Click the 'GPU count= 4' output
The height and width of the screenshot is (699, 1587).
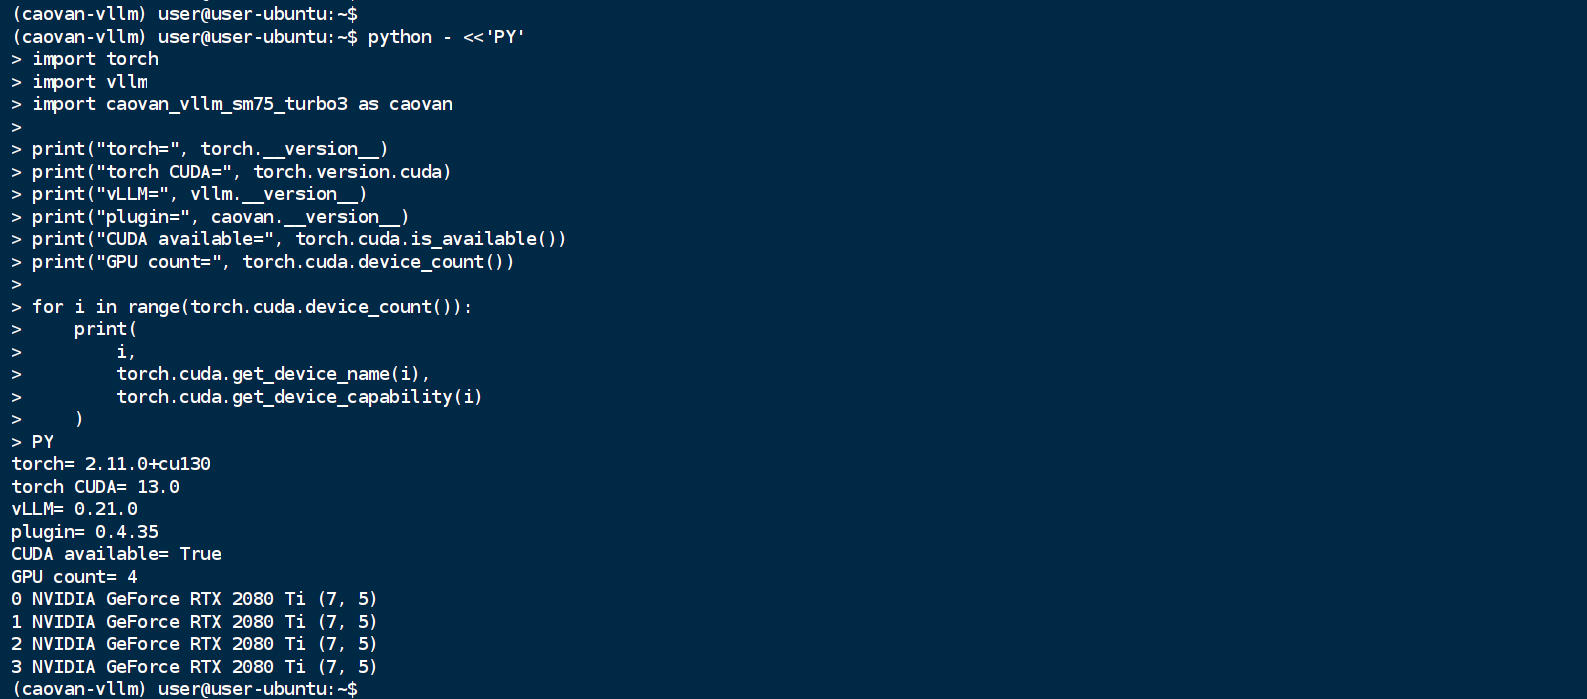point(74,577)
